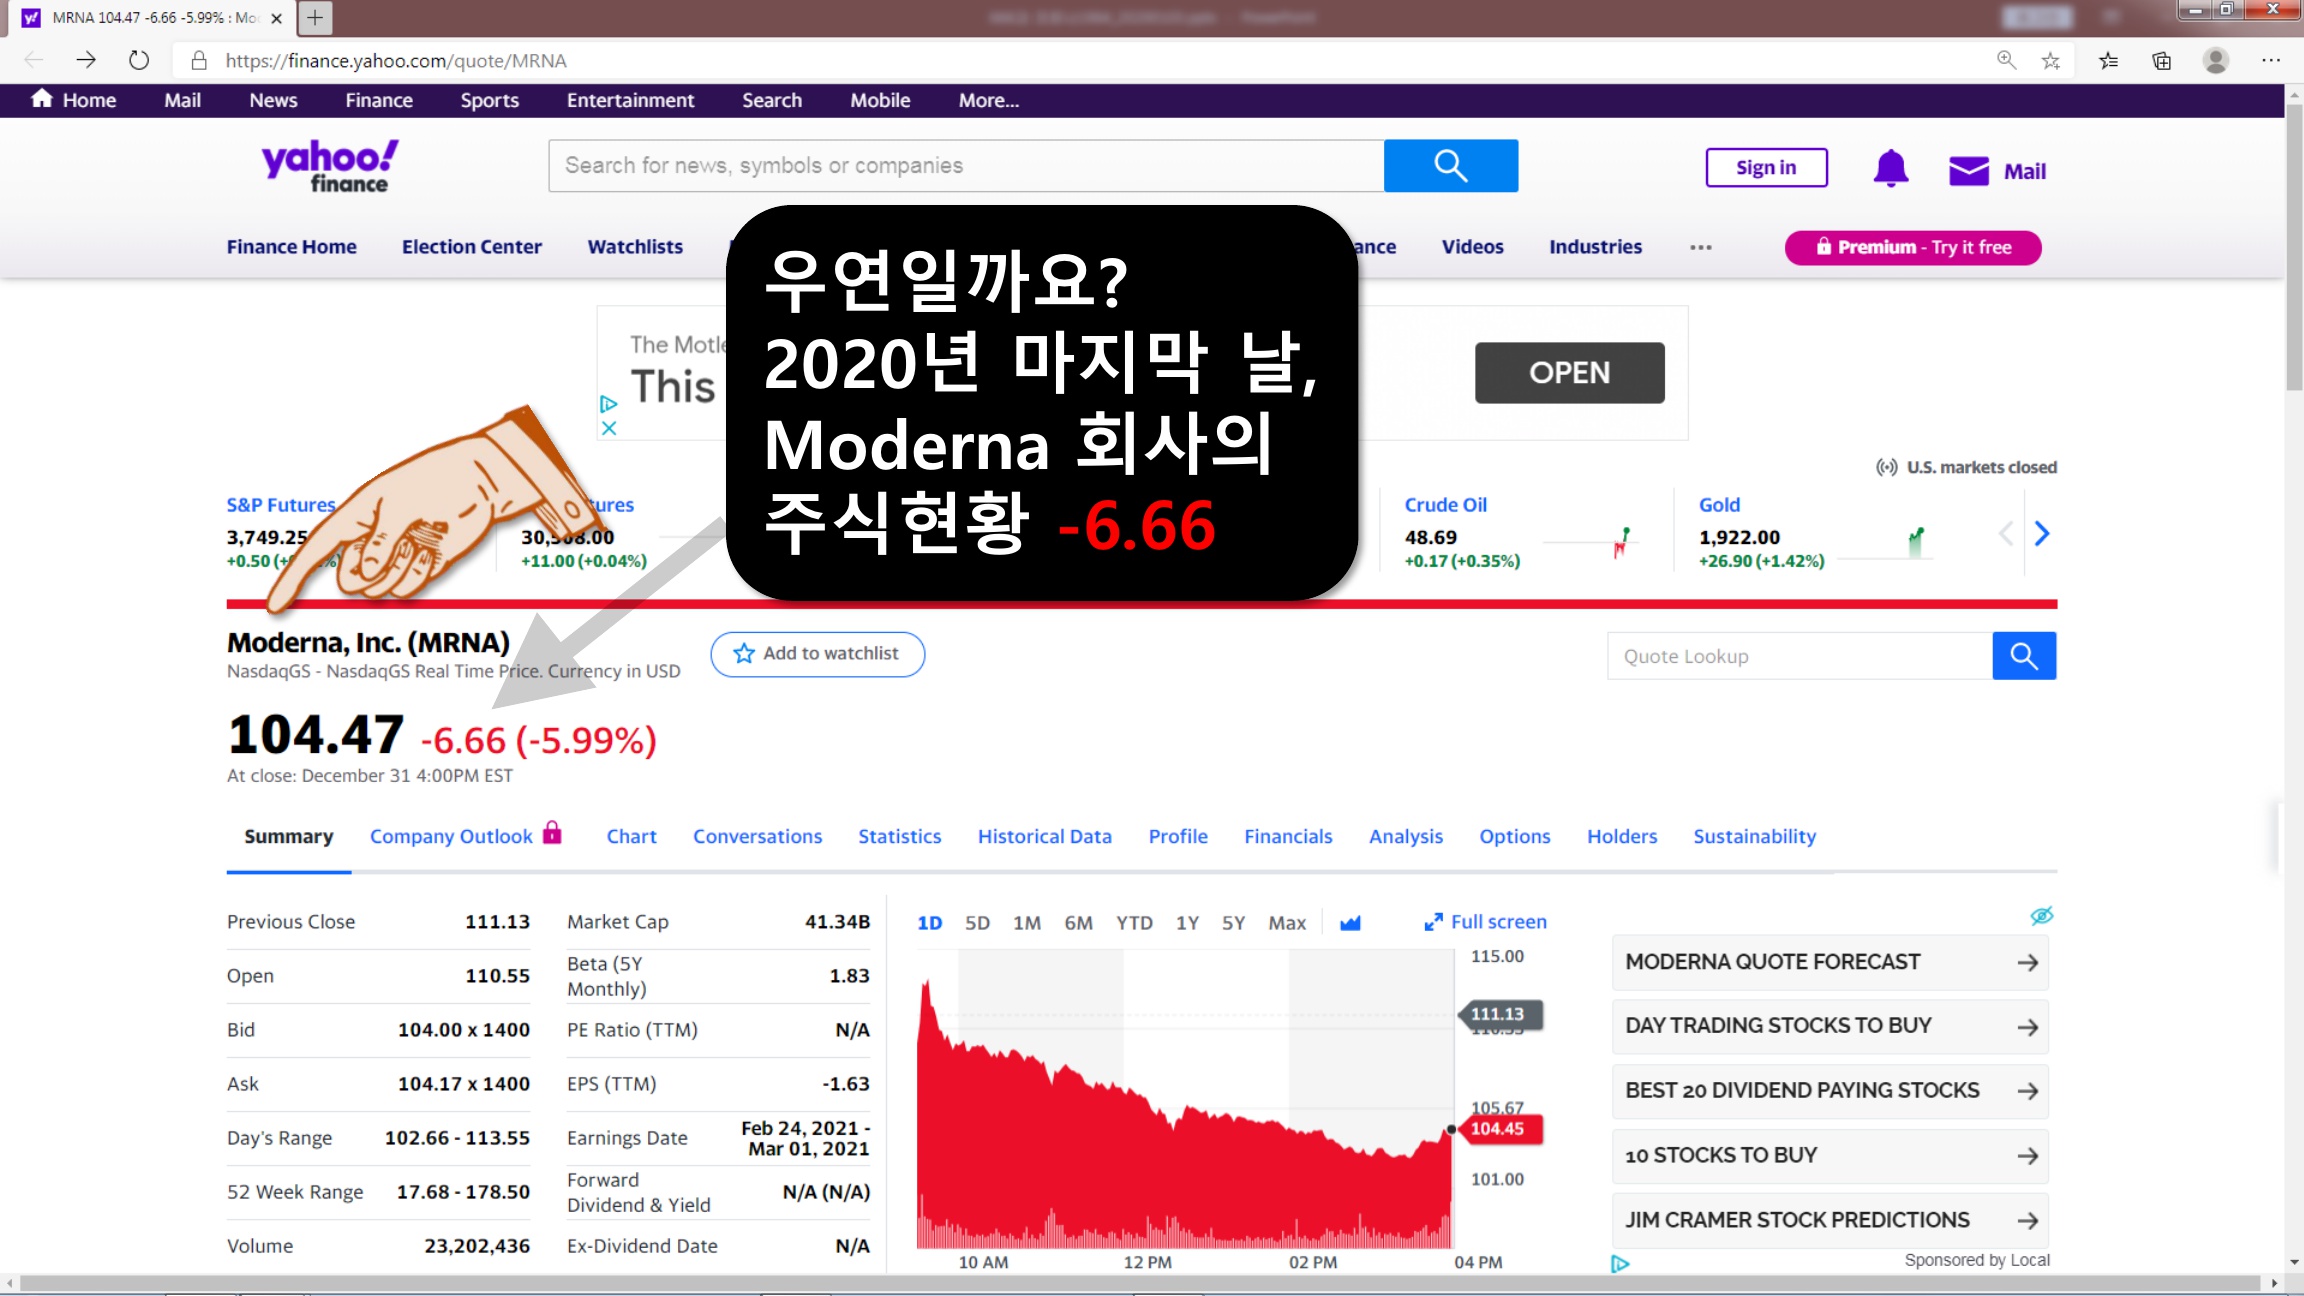
Task: Open browser settings ellipsis menu
Action: [x=2271, y=61]
